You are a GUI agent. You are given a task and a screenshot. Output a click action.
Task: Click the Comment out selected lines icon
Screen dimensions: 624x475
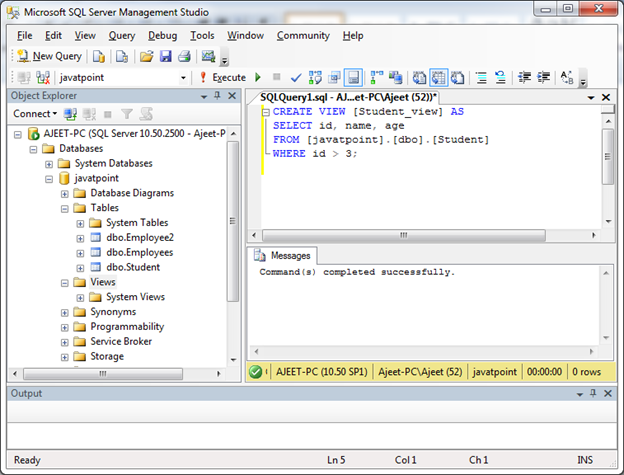(x=482, y=78)
